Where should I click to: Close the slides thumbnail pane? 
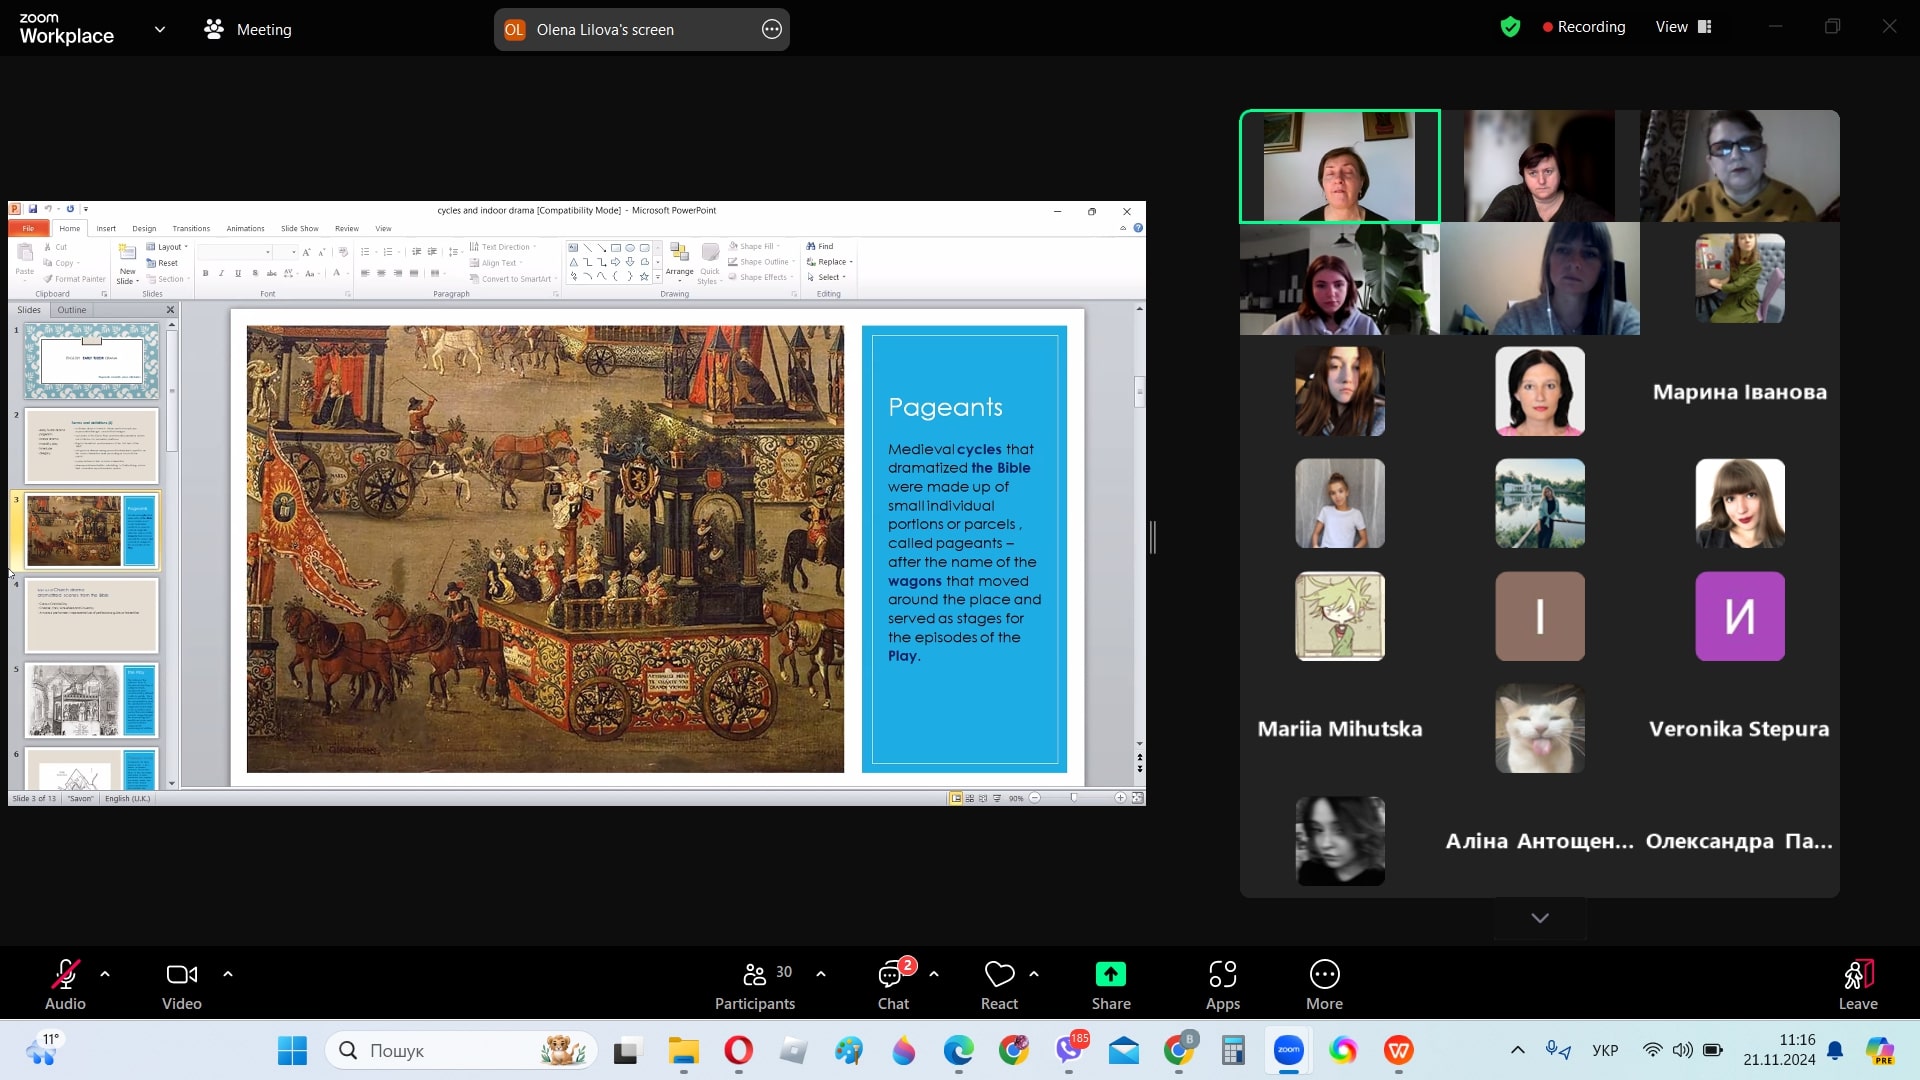[x=170, y=310]
